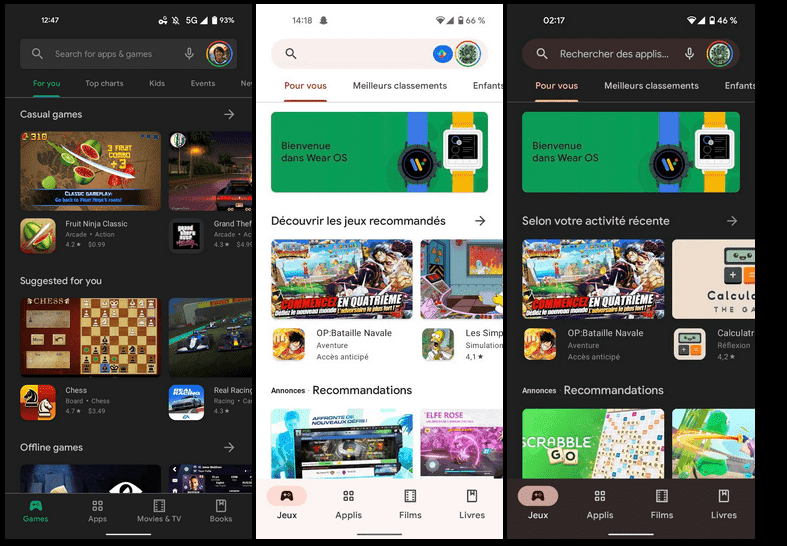The height and width of the screenshot is (546, 787).
Task: Select Applis in the right phone bottom bar
Action: coord(600,504)
